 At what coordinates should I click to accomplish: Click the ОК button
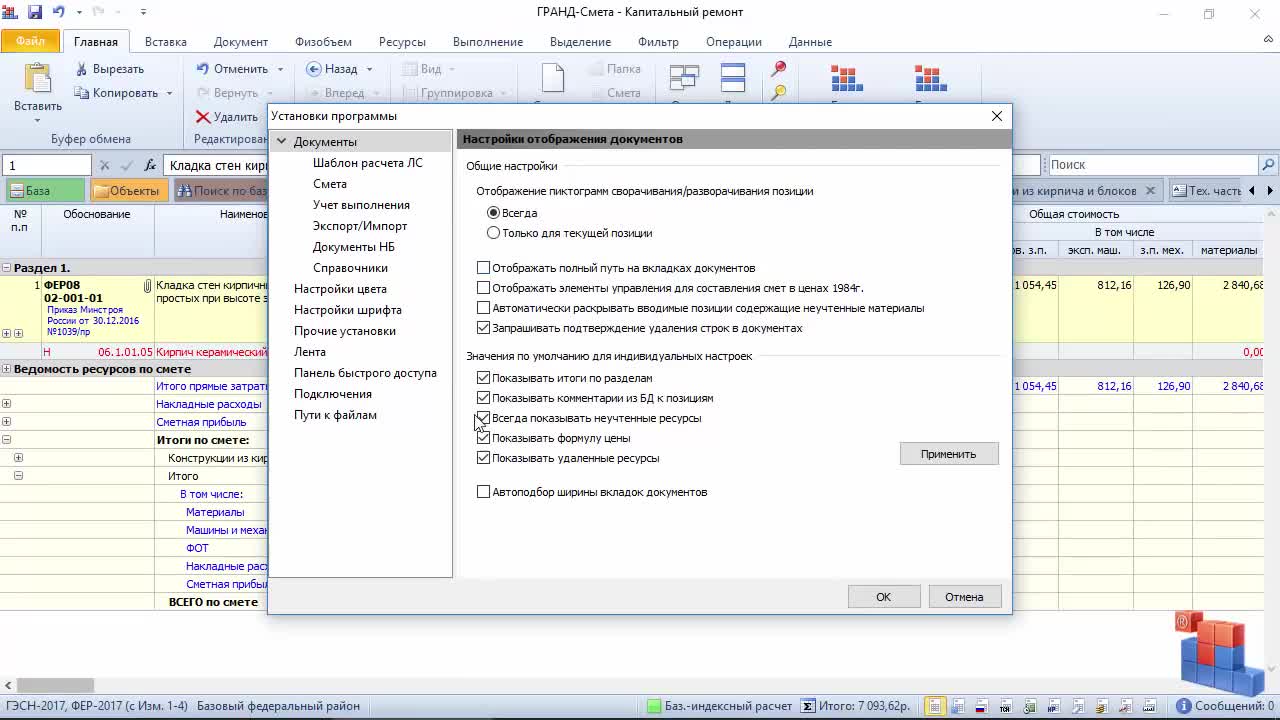pos(883,597)
